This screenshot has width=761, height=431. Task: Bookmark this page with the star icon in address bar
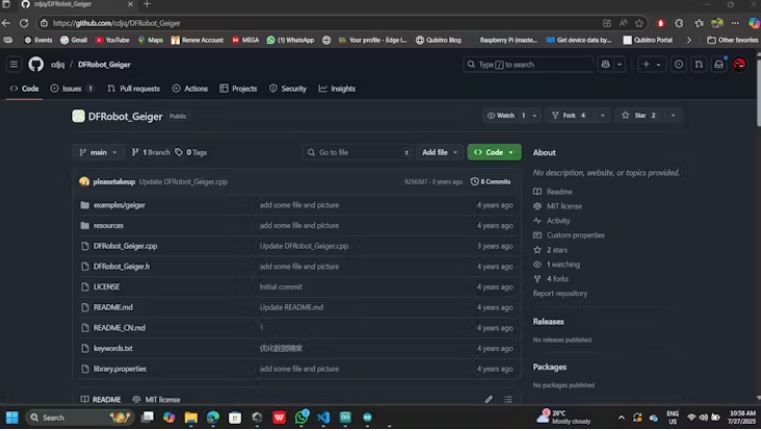click(x=639, y=23)
